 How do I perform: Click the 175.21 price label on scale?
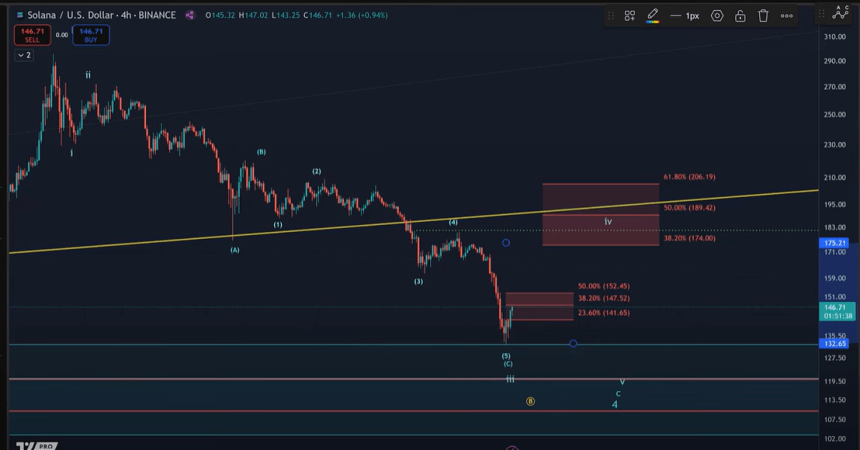(x=834, y=243)
